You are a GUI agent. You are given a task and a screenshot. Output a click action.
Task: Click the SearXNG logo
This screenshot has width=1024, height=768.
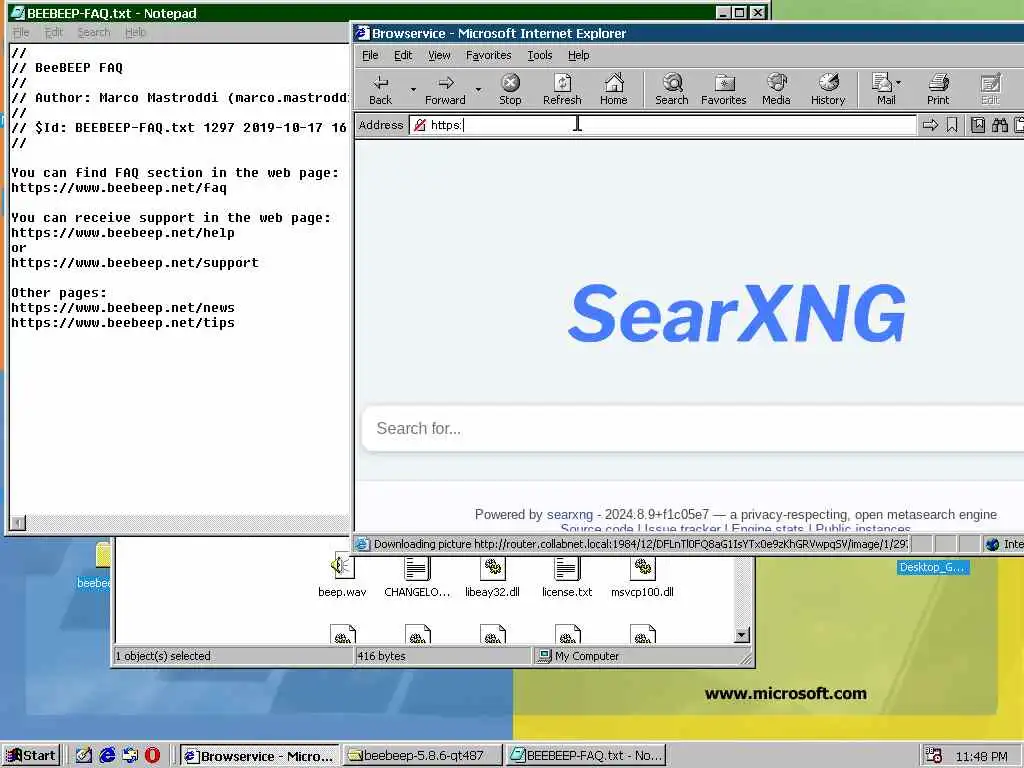[x=737, y=313]
